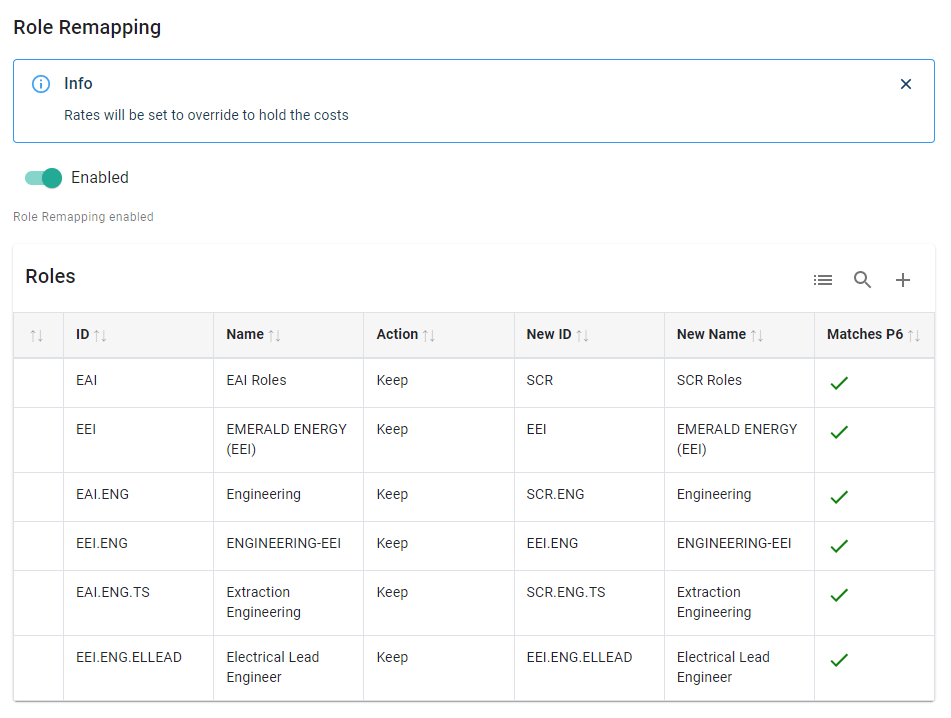Click checkmark in EAI.ENG row
951x718 pixels.
tap(839, 497)
